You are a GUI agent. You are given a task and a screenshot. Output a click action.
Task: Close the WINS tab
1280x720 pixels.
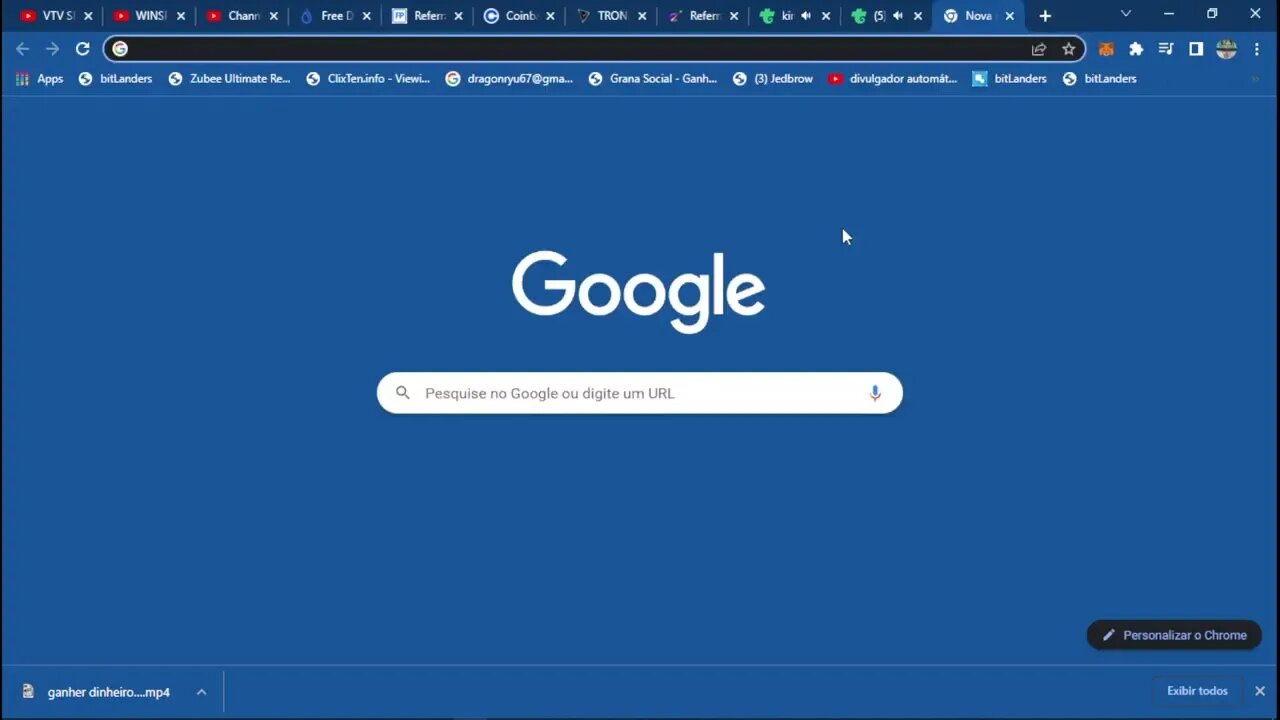[181, 16]
